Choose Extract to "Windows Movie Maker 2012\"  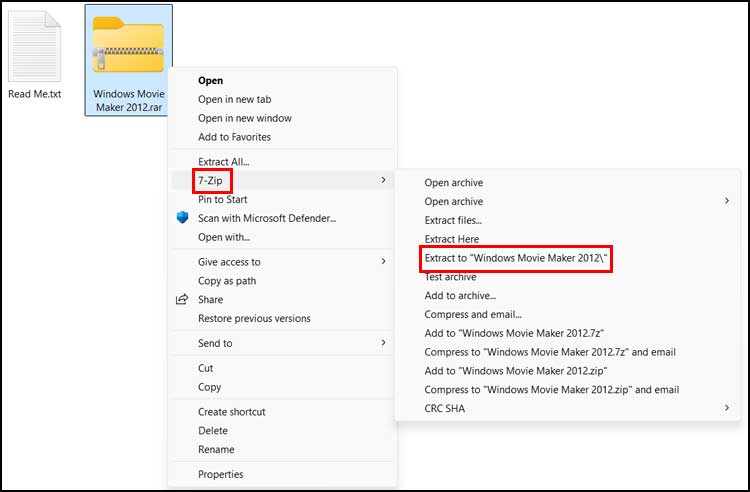[x=516, y=258]
